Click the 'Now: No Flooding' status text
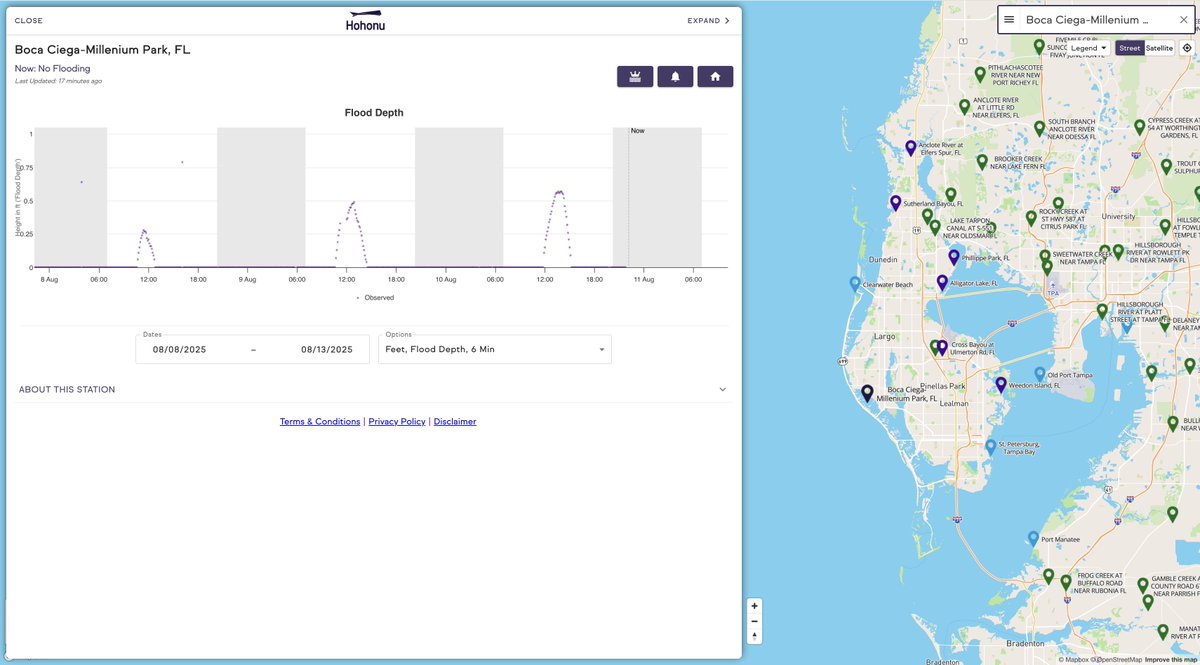This screenshot has height=665, width=1200. [x=53, y=69]
